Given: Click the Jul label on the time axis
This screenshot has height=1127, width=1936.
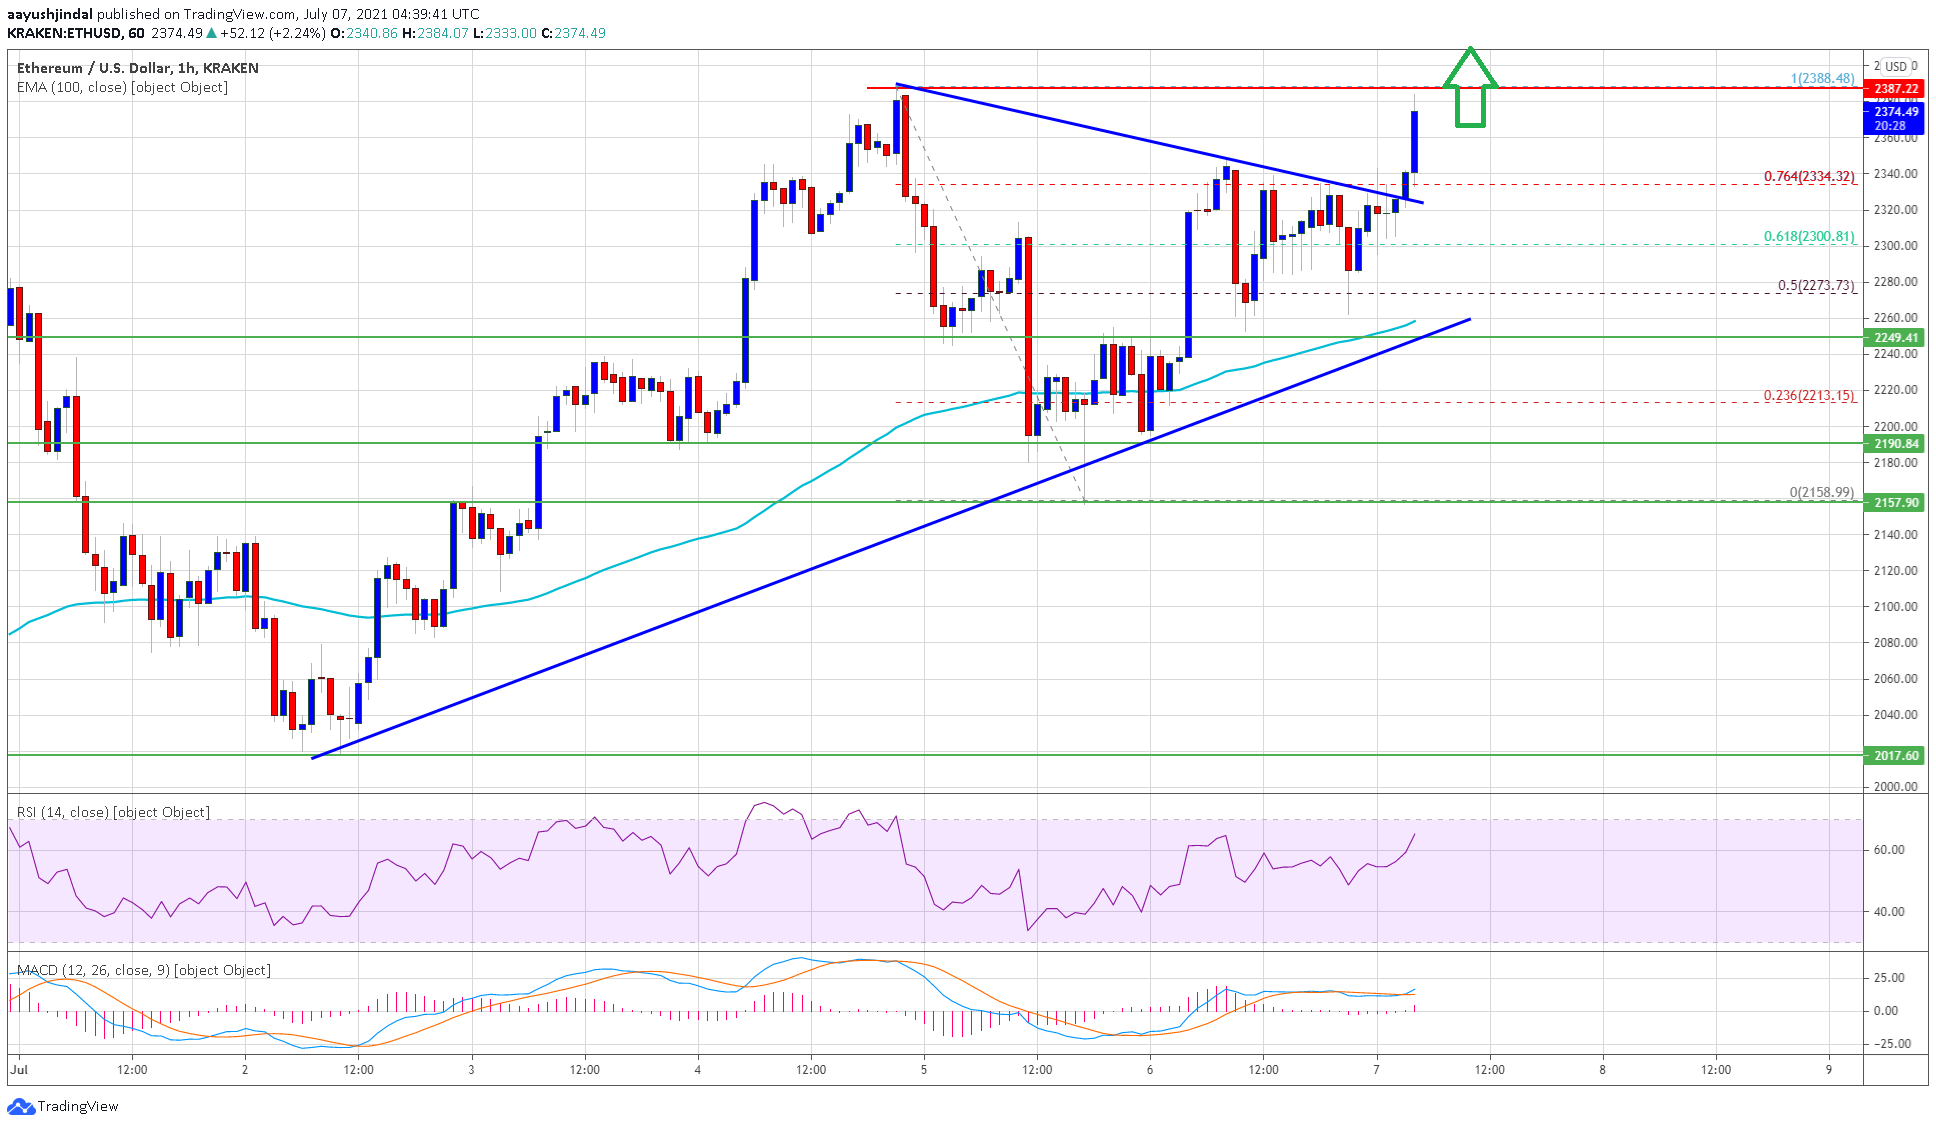Looking at the screenshot, I should [17, 1069].
